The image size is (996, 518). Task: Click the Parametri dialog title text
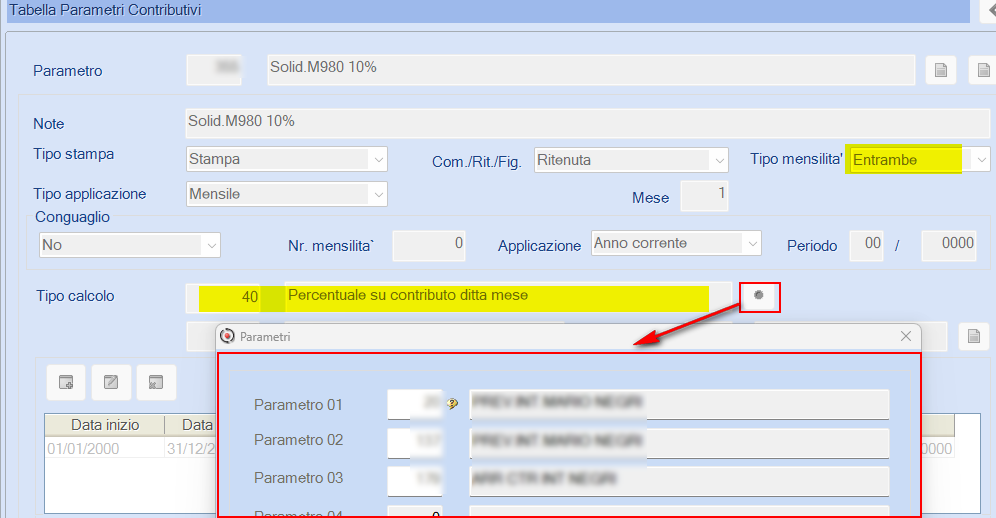265,336
